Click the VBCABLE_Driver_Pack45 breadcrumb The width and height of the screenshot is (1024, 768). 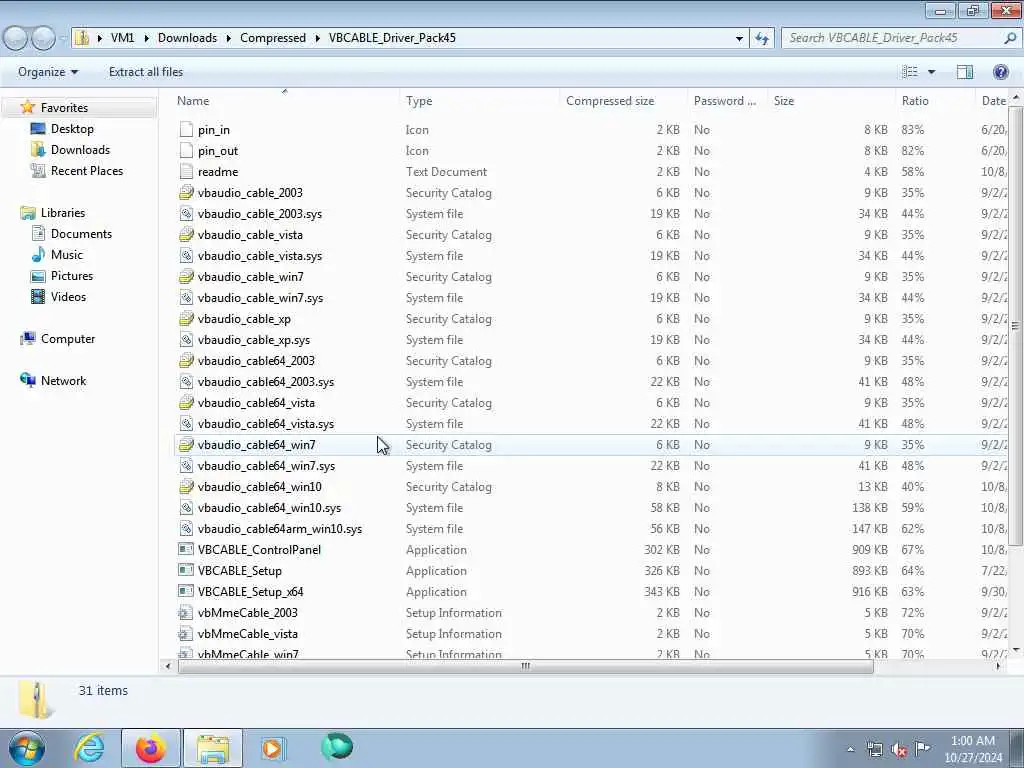pyautogui.click(x=392, y=38)
